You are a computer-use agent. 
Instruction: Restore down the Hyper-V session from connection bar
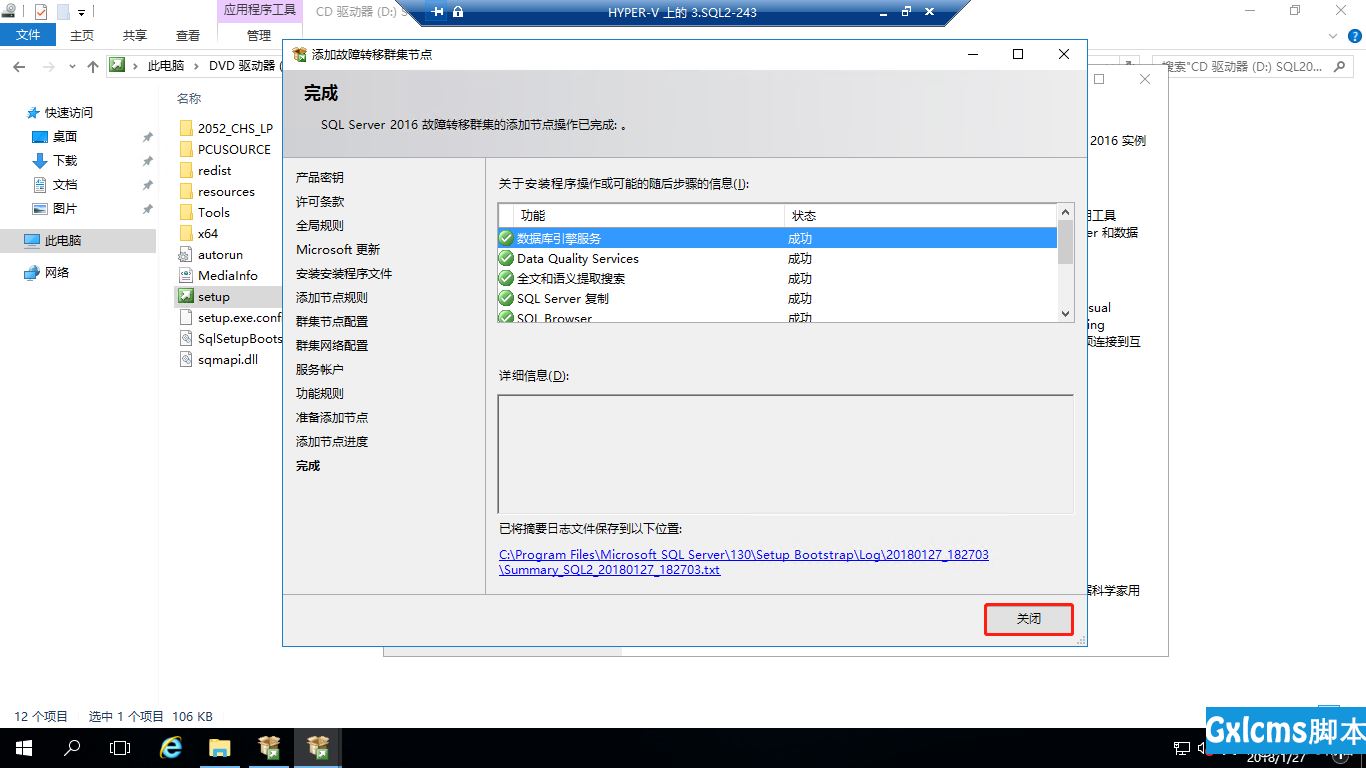click(x=906, y=12)
